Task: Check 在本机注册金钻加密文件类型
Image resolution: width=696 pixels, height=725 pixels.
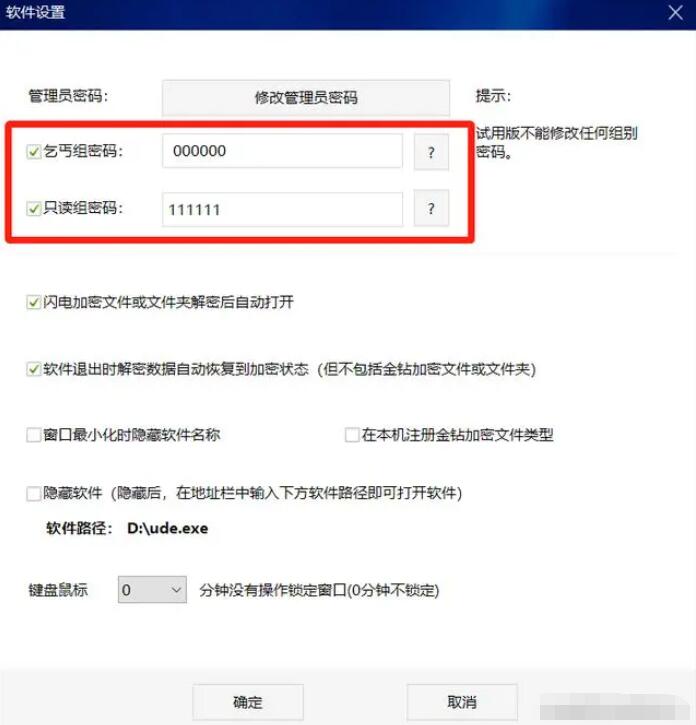Action: [x=352, y=435]
